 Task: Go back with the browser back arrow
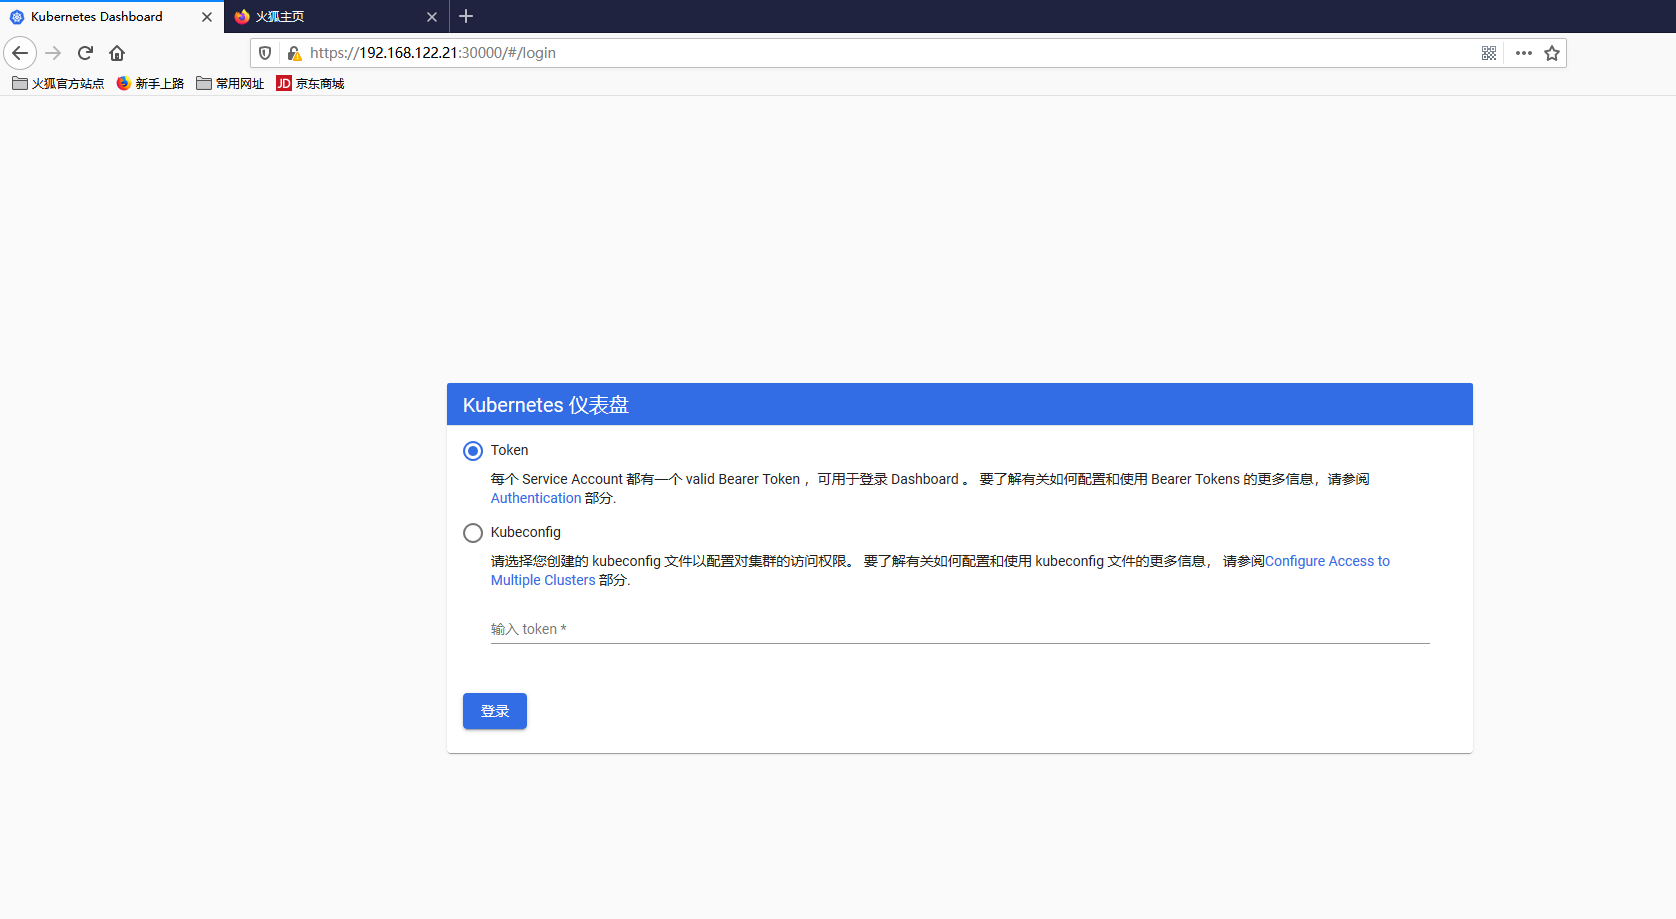click(20, 53)
